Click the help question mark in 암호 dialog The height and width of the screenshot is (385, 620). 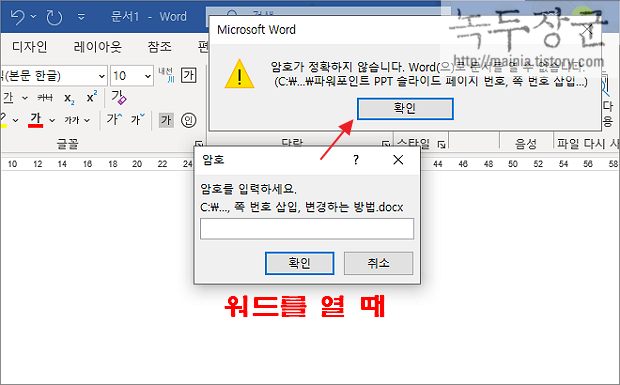[x=356, y=160]
